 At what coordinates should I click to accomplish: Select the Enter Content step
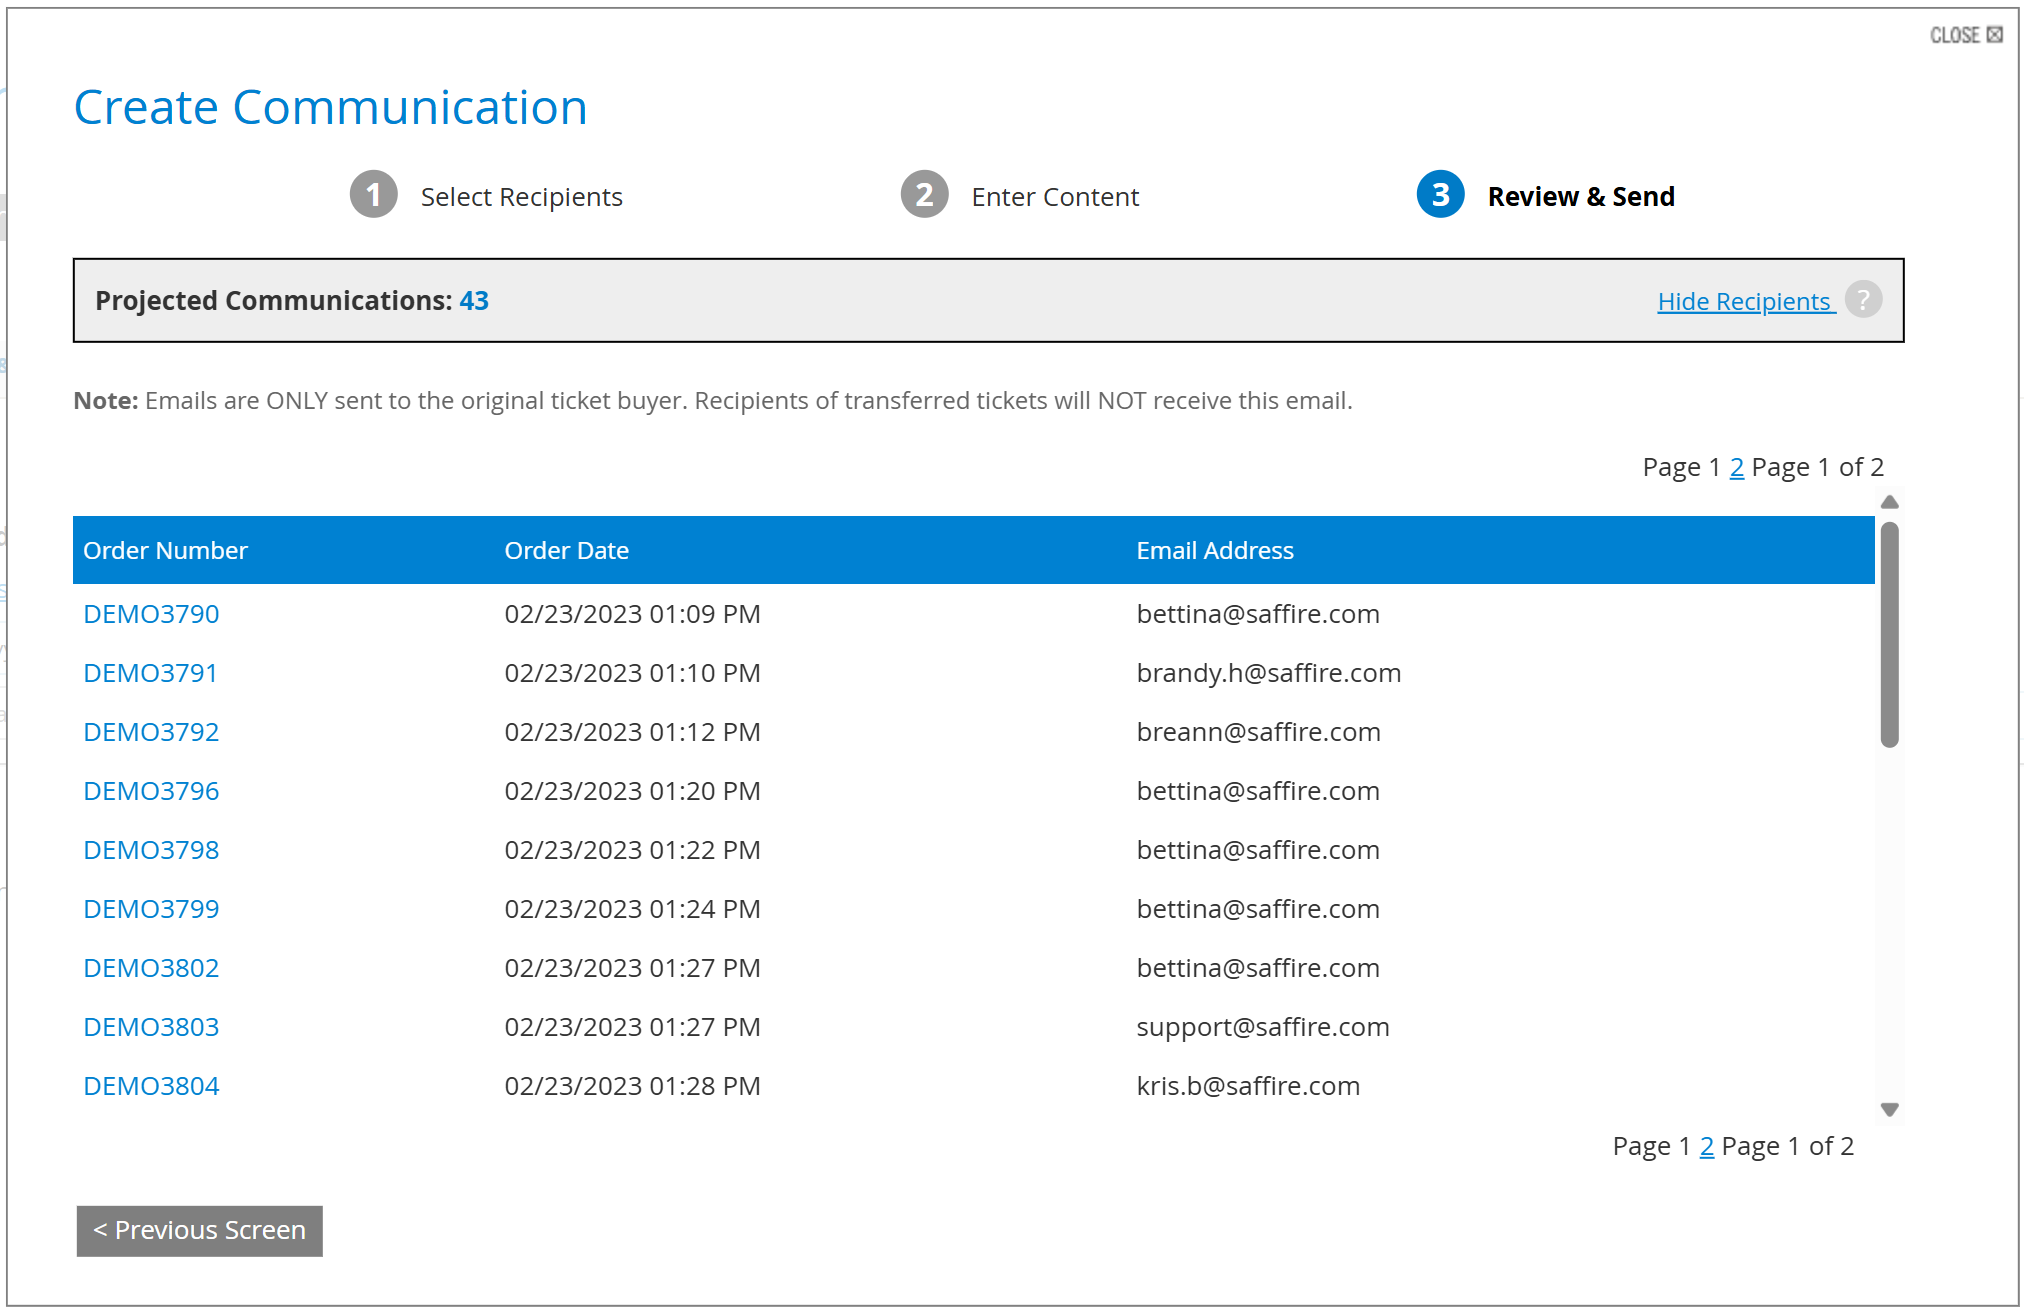coord(1054,197)
